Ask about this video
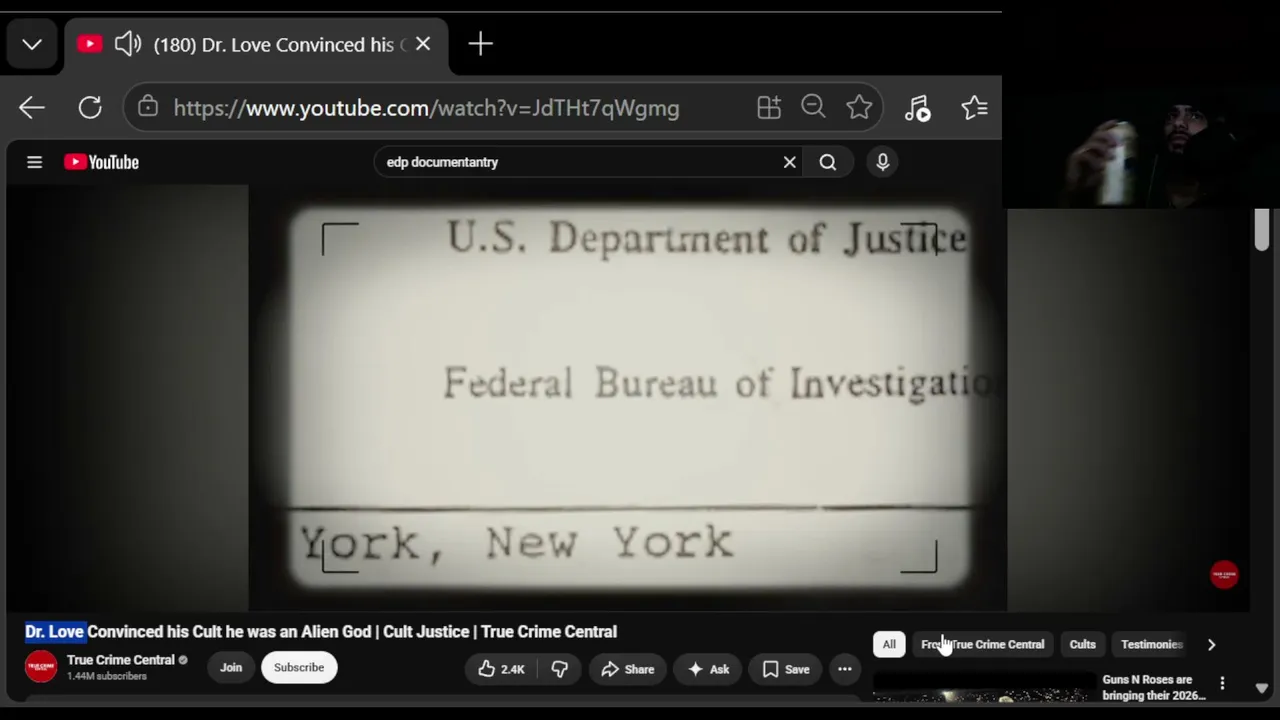This screenshot has width=1280, height=720. click(708, 669)
